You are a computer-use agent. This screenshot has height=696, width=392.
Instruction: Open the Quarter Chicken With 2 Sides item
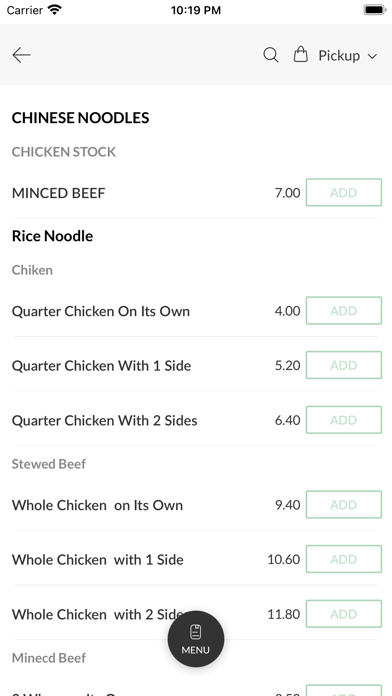pyautogui.click(x=104, y=420)
